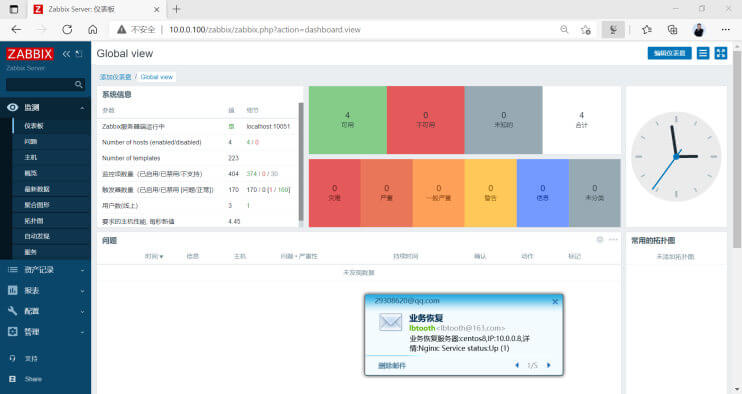Expand the 报表 sidebar section
Screen dimensions: 742x394
(45, 290)
